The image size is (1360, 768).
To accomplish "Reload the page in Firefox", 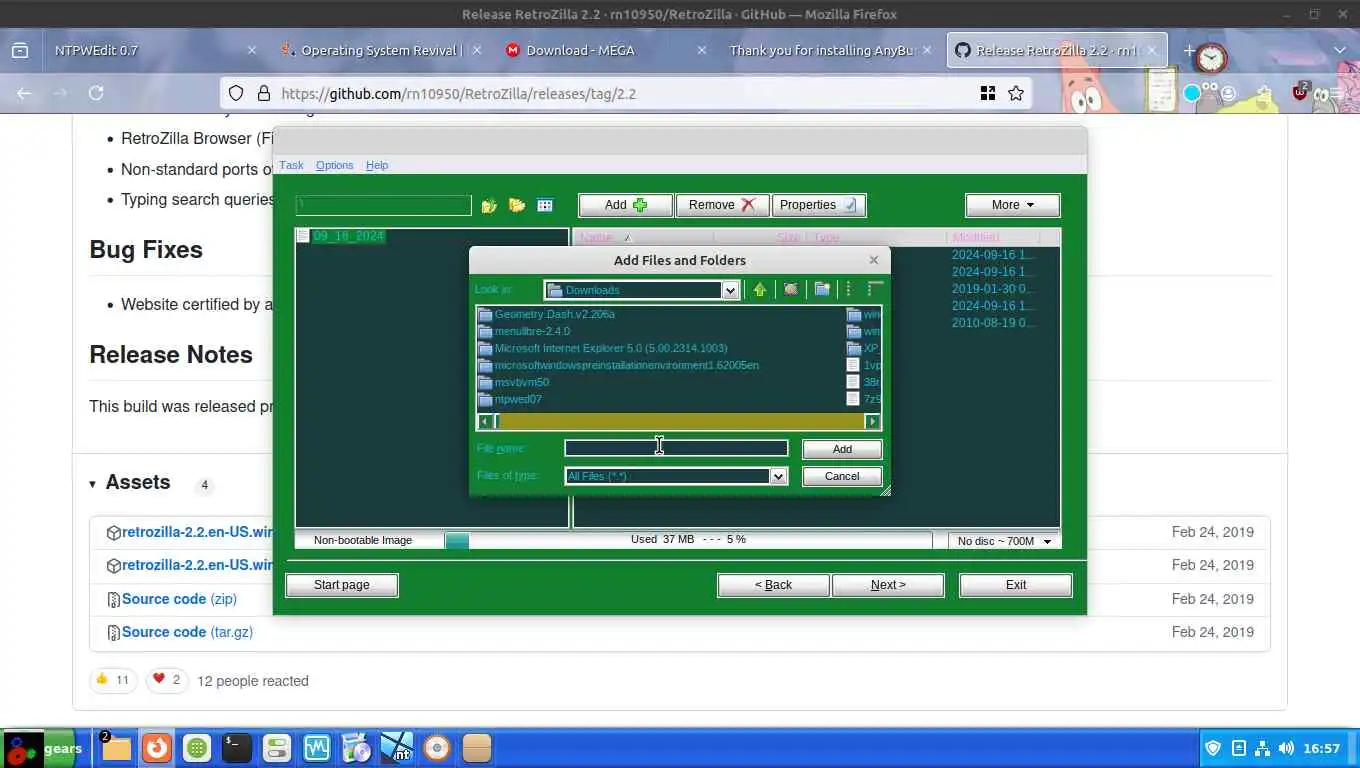I will click(96, 93).
